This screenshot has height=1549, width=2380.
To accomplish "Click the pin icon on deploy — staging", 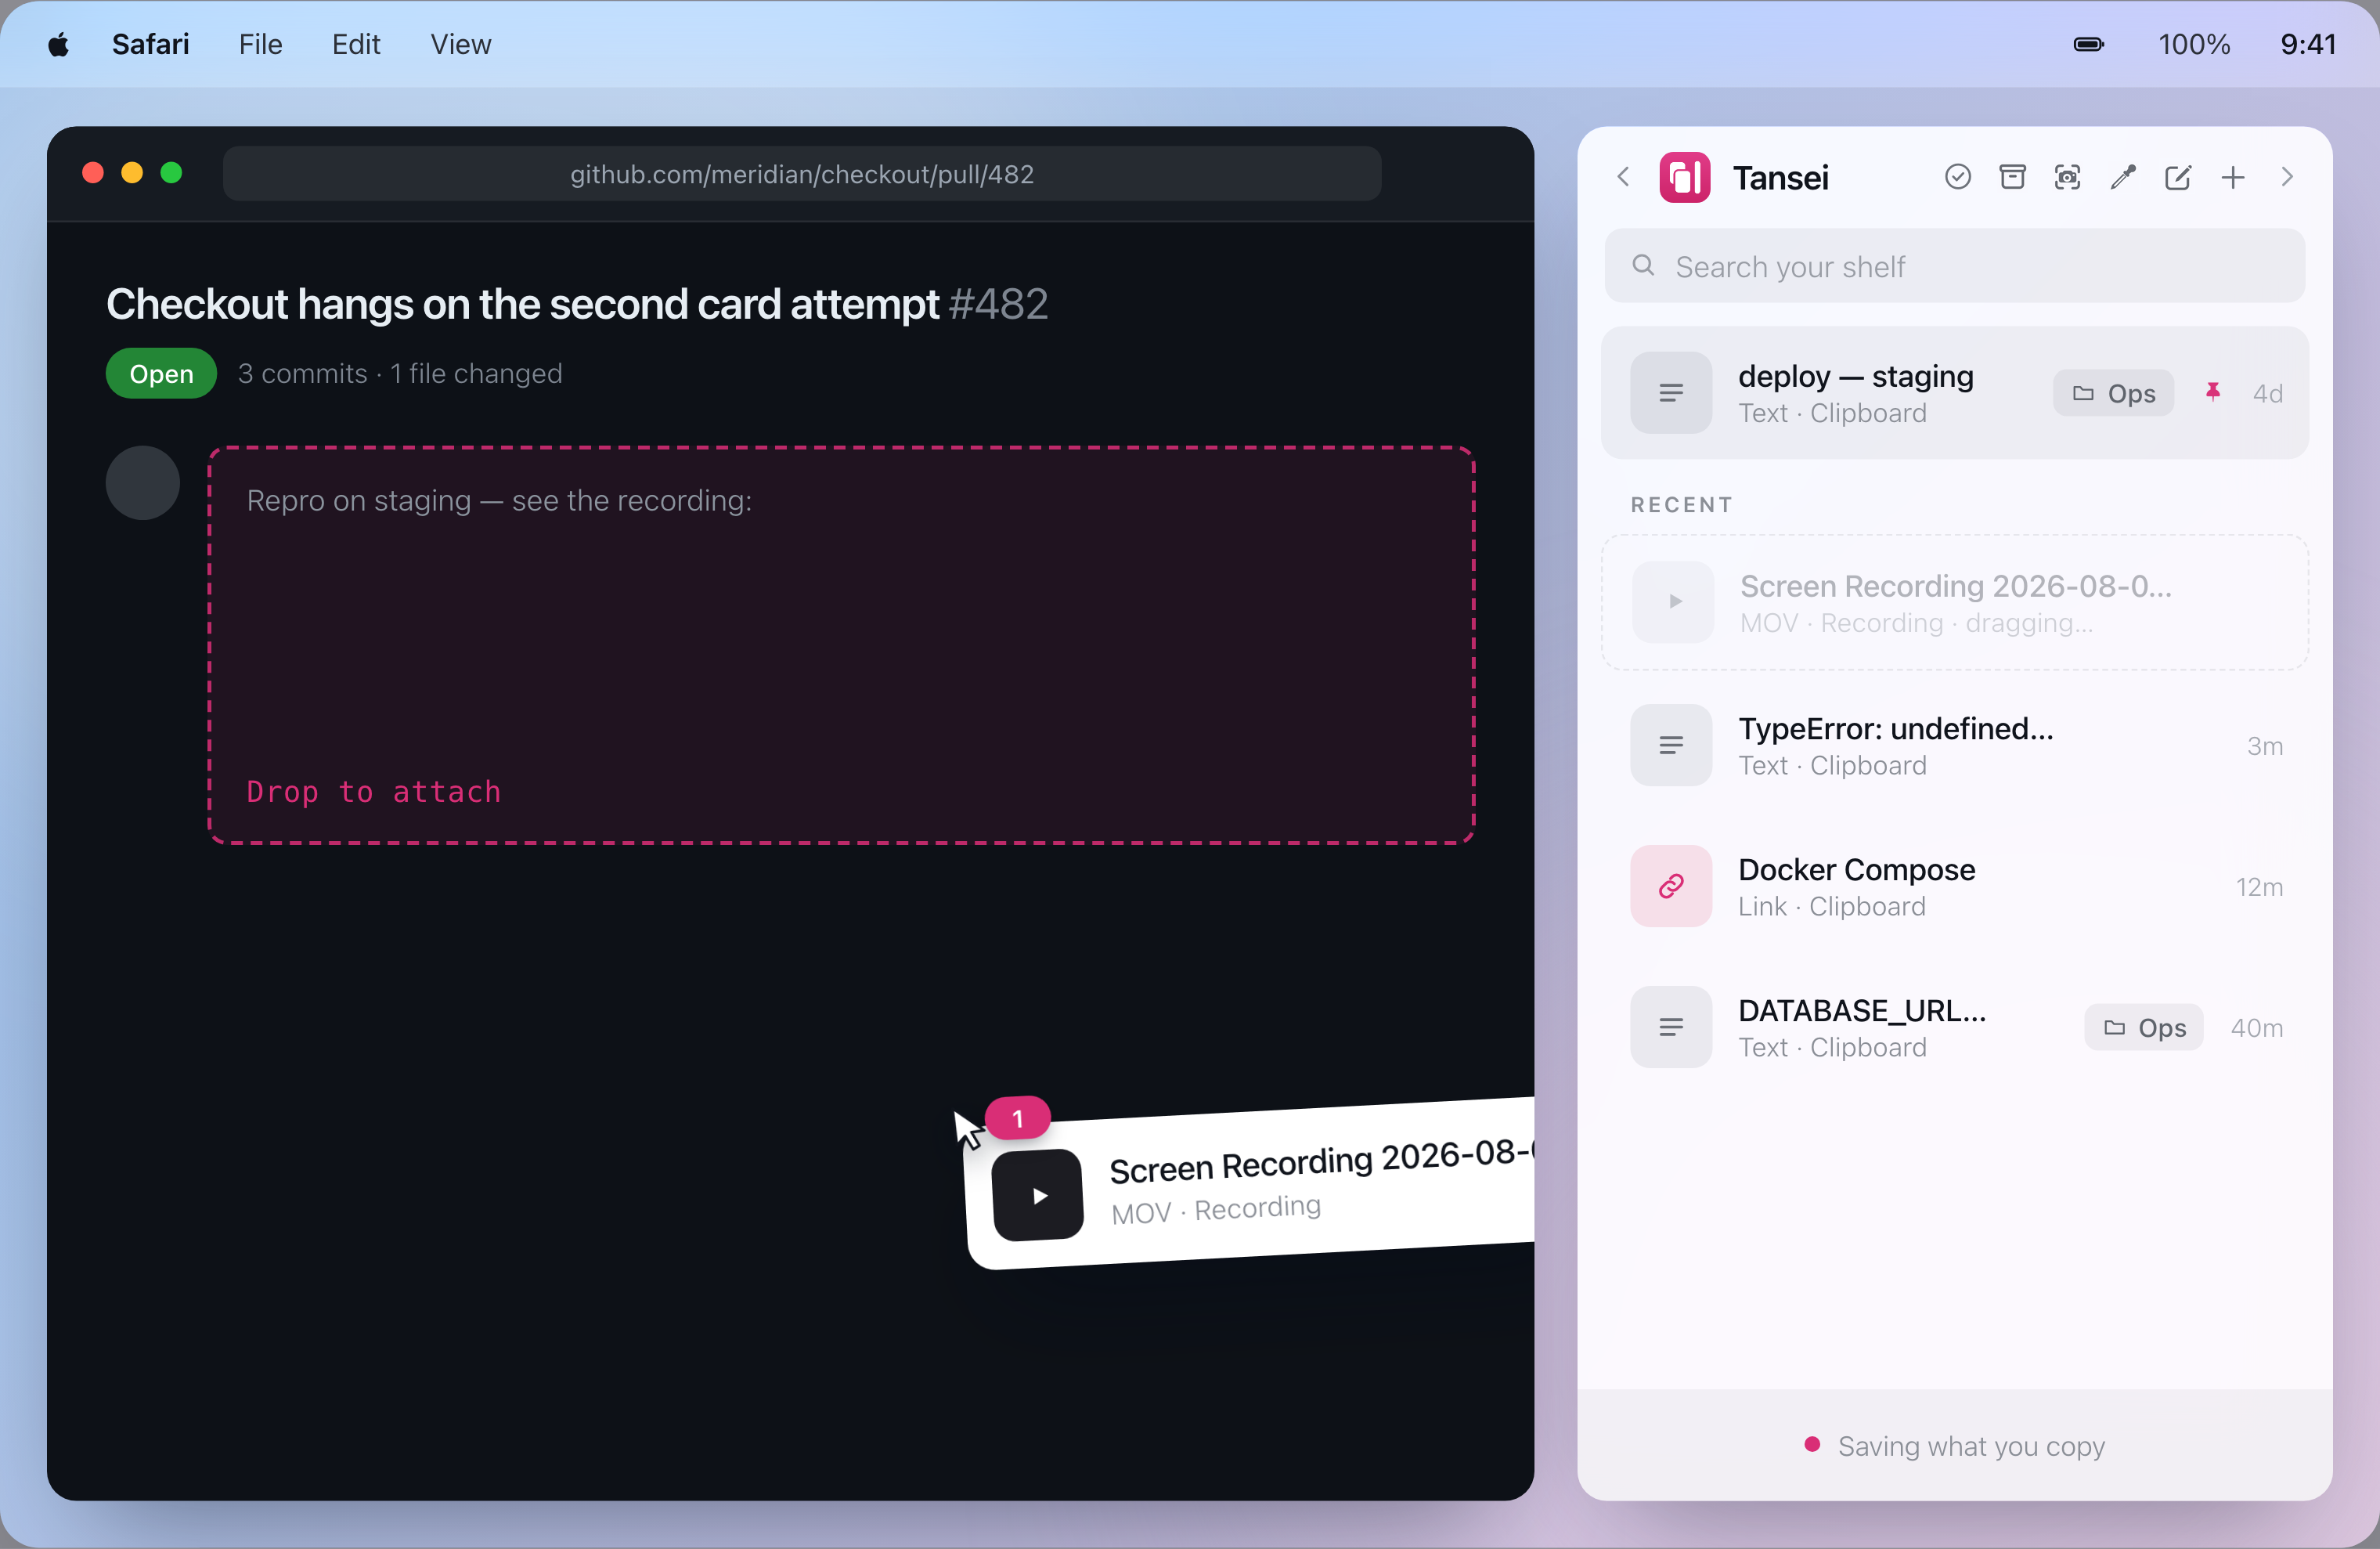I will [x=2213, y=393].
